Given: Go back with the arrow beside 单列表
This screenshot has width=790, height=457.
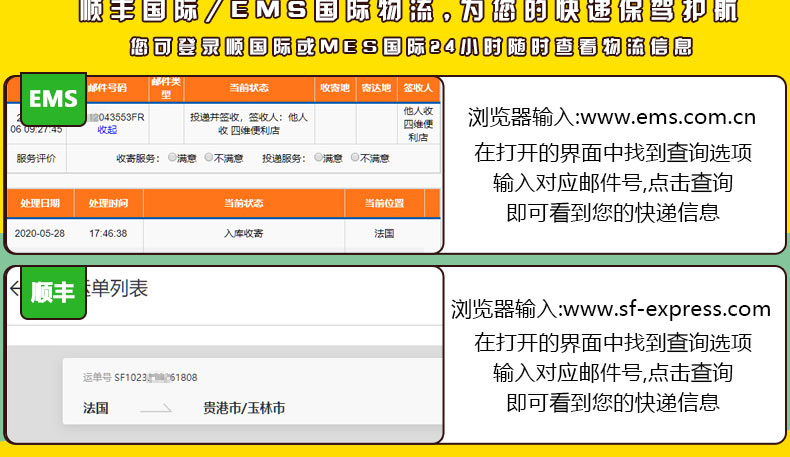Looking at the screenshot, I should 15,289.
